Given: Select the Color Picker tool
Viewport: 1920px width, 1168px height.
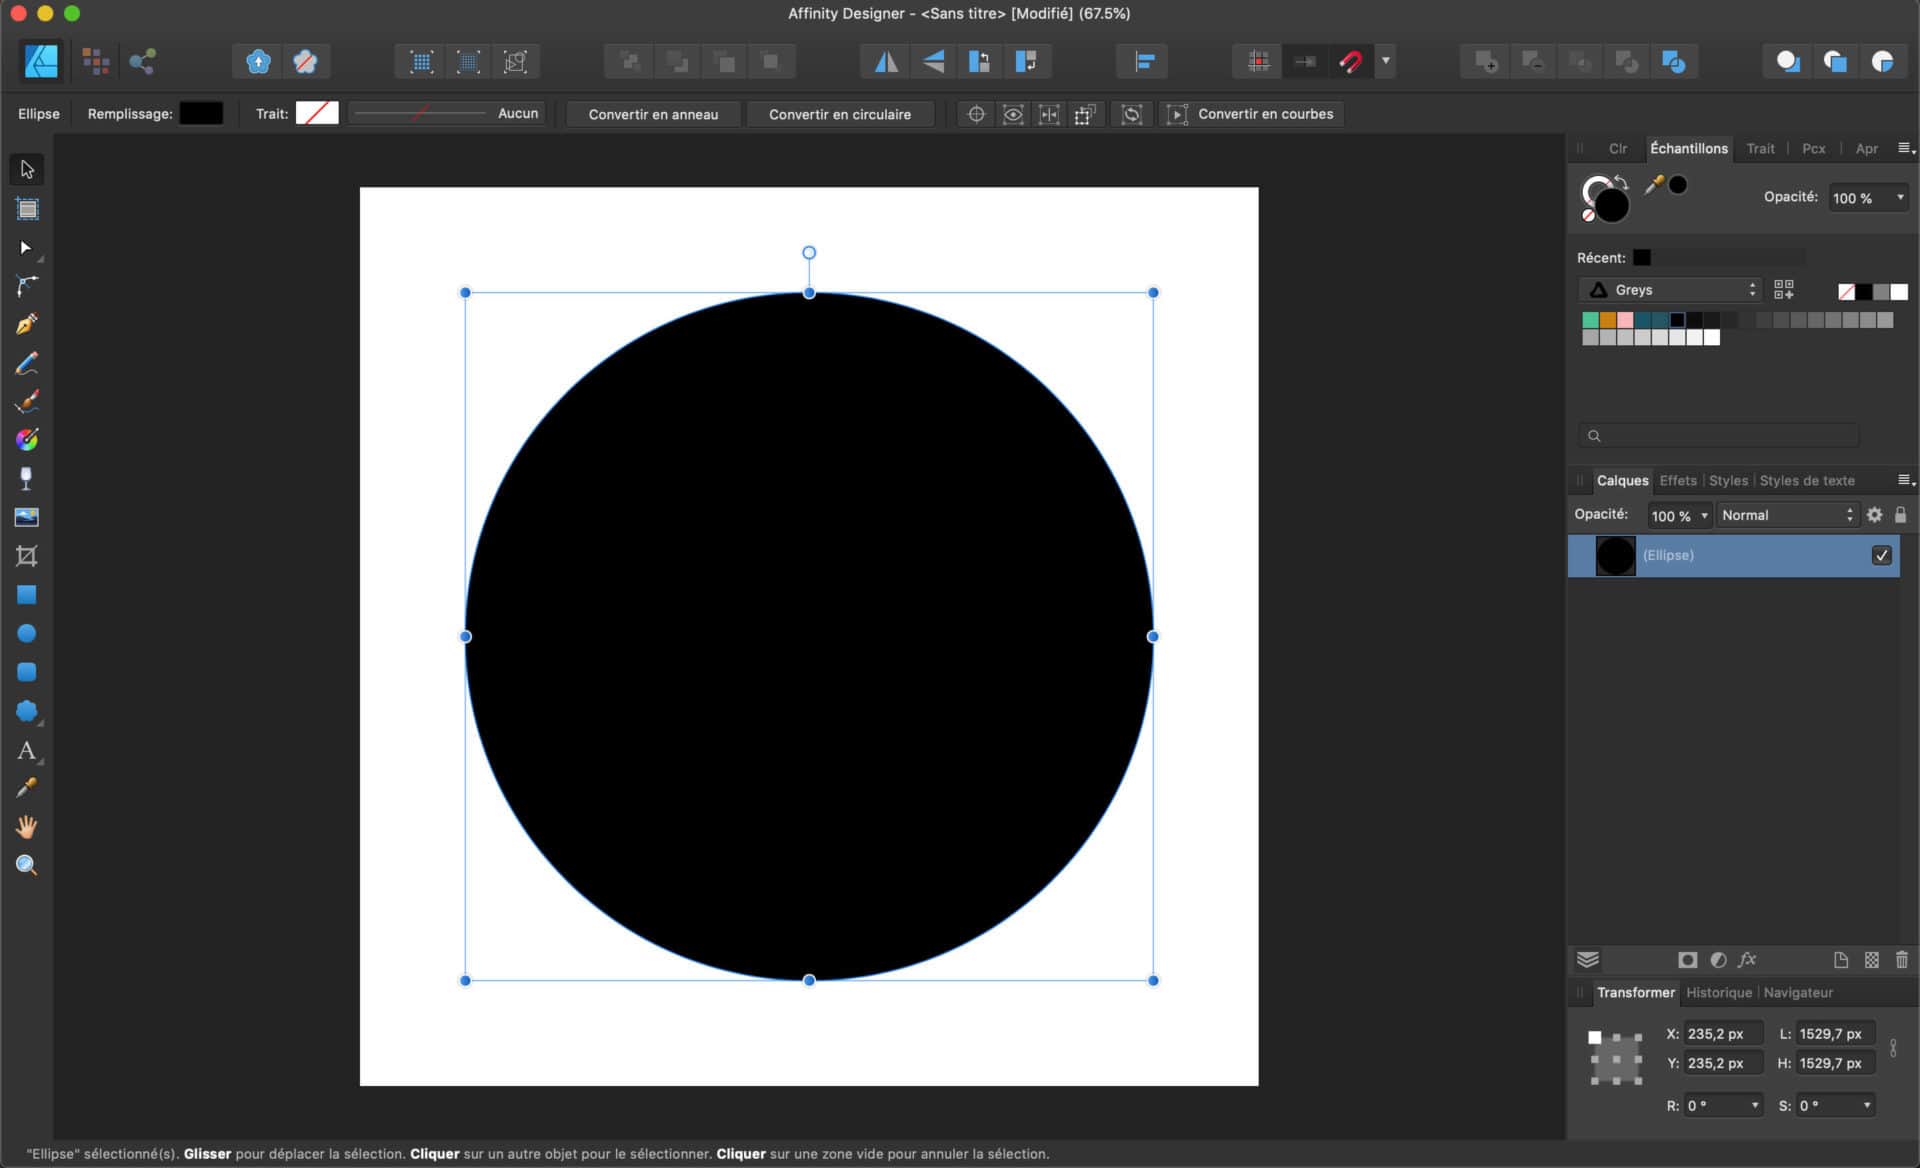Looking at the screenshot, I should [26, 788].
